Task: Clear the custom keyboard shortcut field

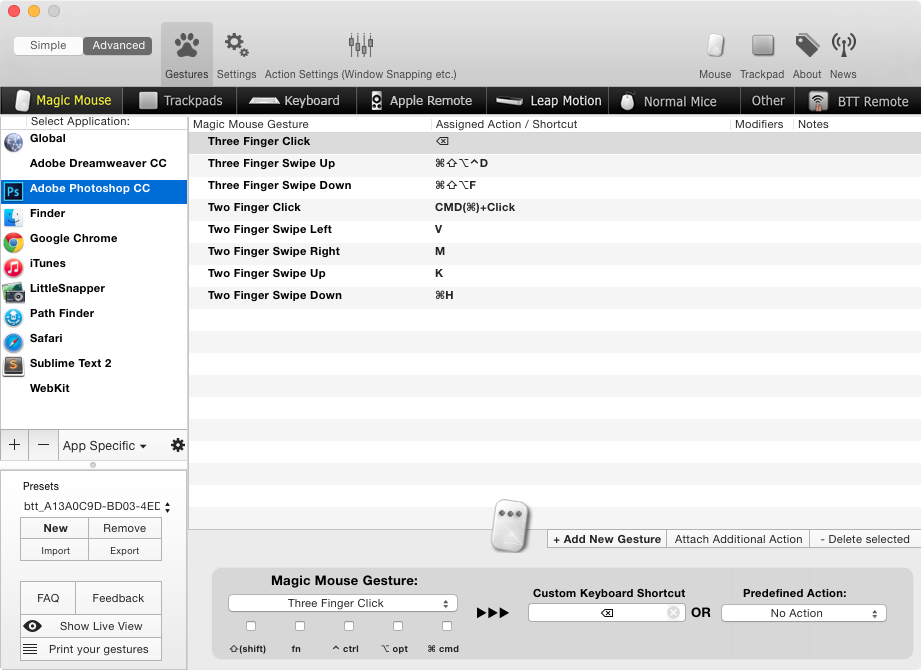Action: (x=673, y=612)
